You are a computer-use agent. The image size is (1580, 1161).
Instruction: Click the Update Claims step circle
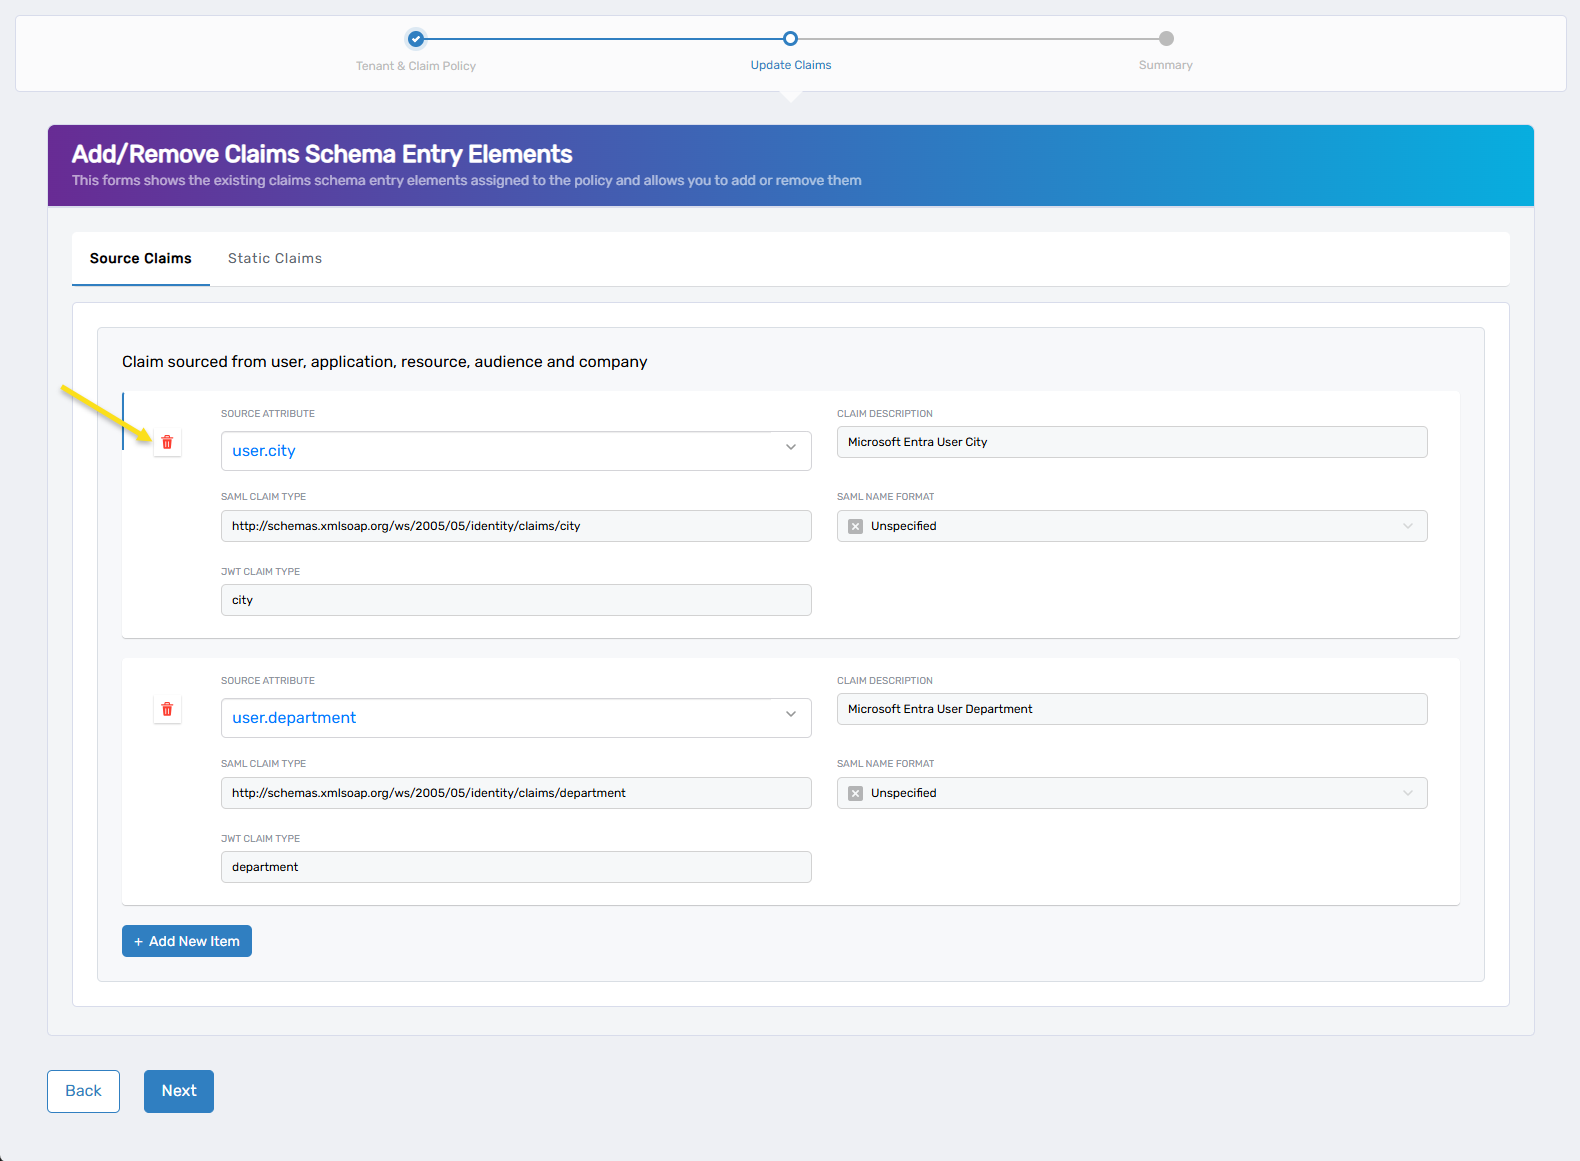click(790, 39)
